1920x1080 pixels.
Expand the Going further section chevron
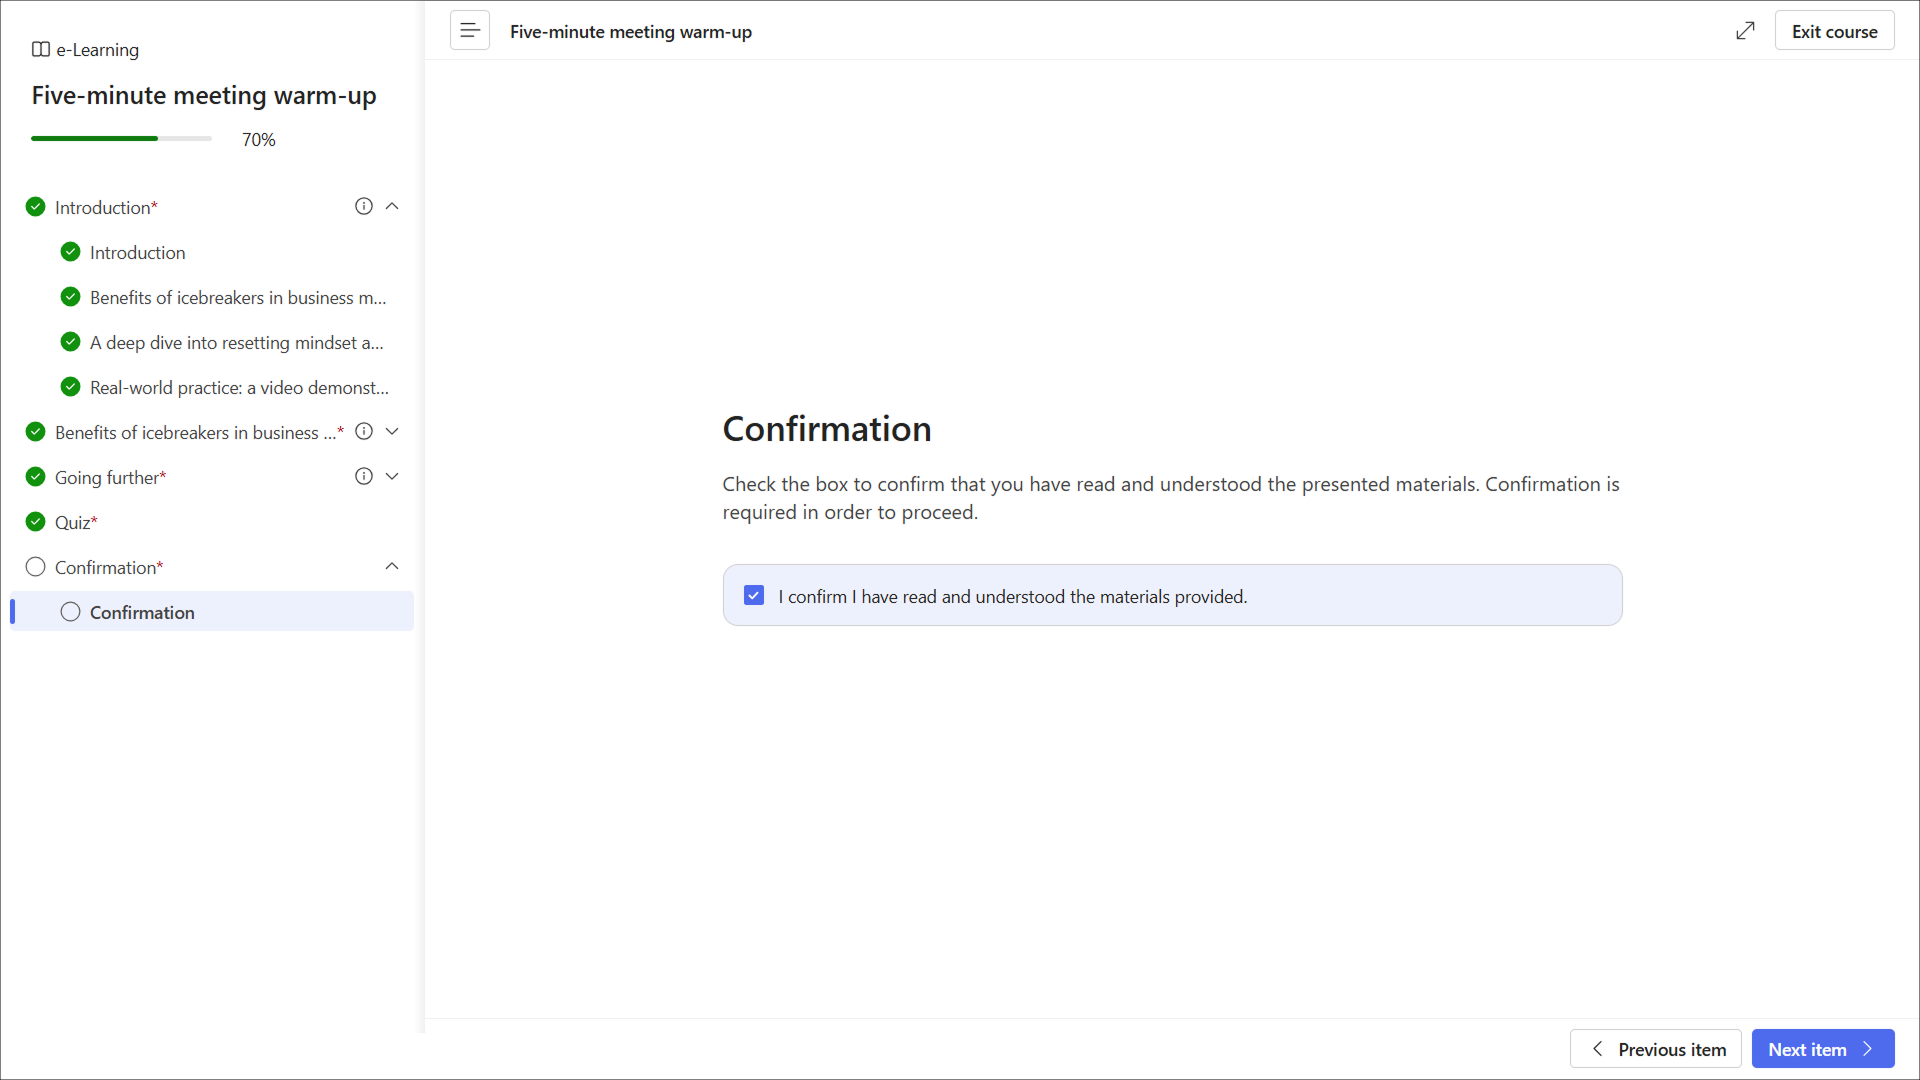[392, 476]
